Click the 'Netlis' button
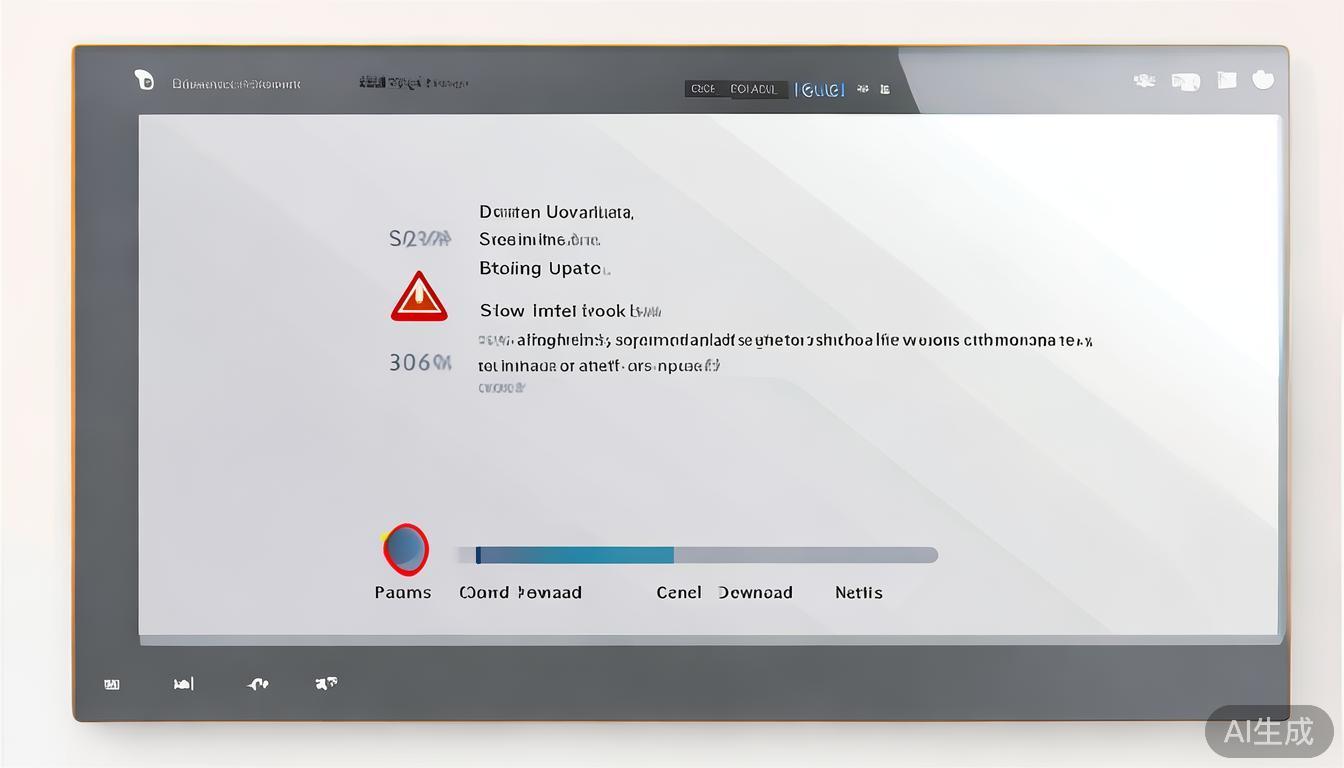1344x768 pixels. (x=859, y=592)
